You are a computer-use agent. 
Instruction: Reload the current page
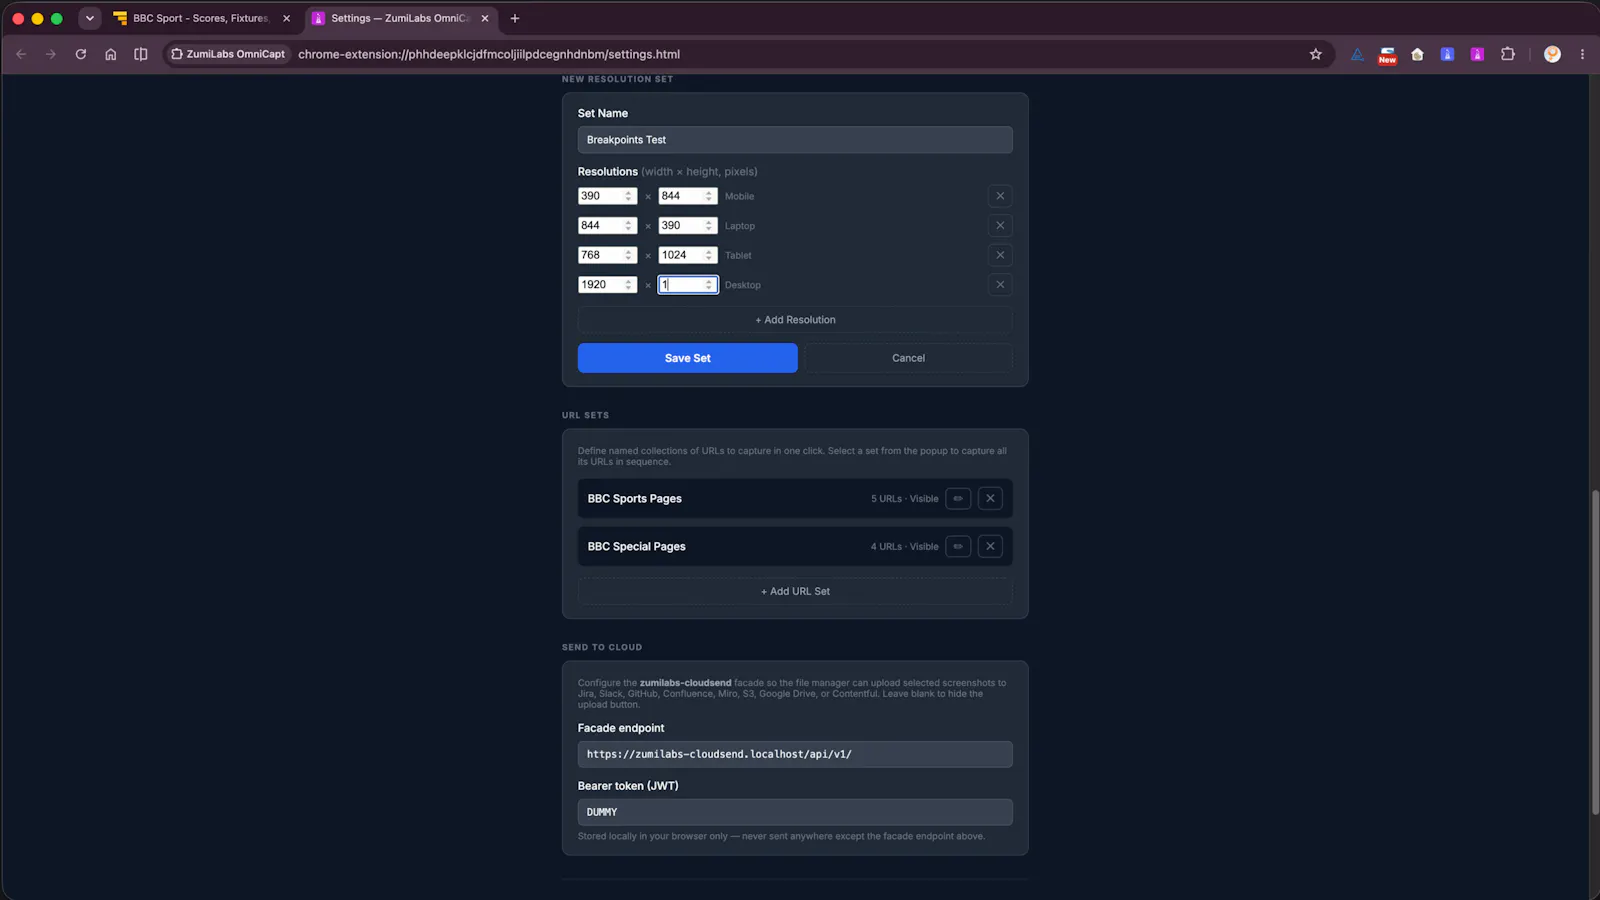(x=81, y=54)
